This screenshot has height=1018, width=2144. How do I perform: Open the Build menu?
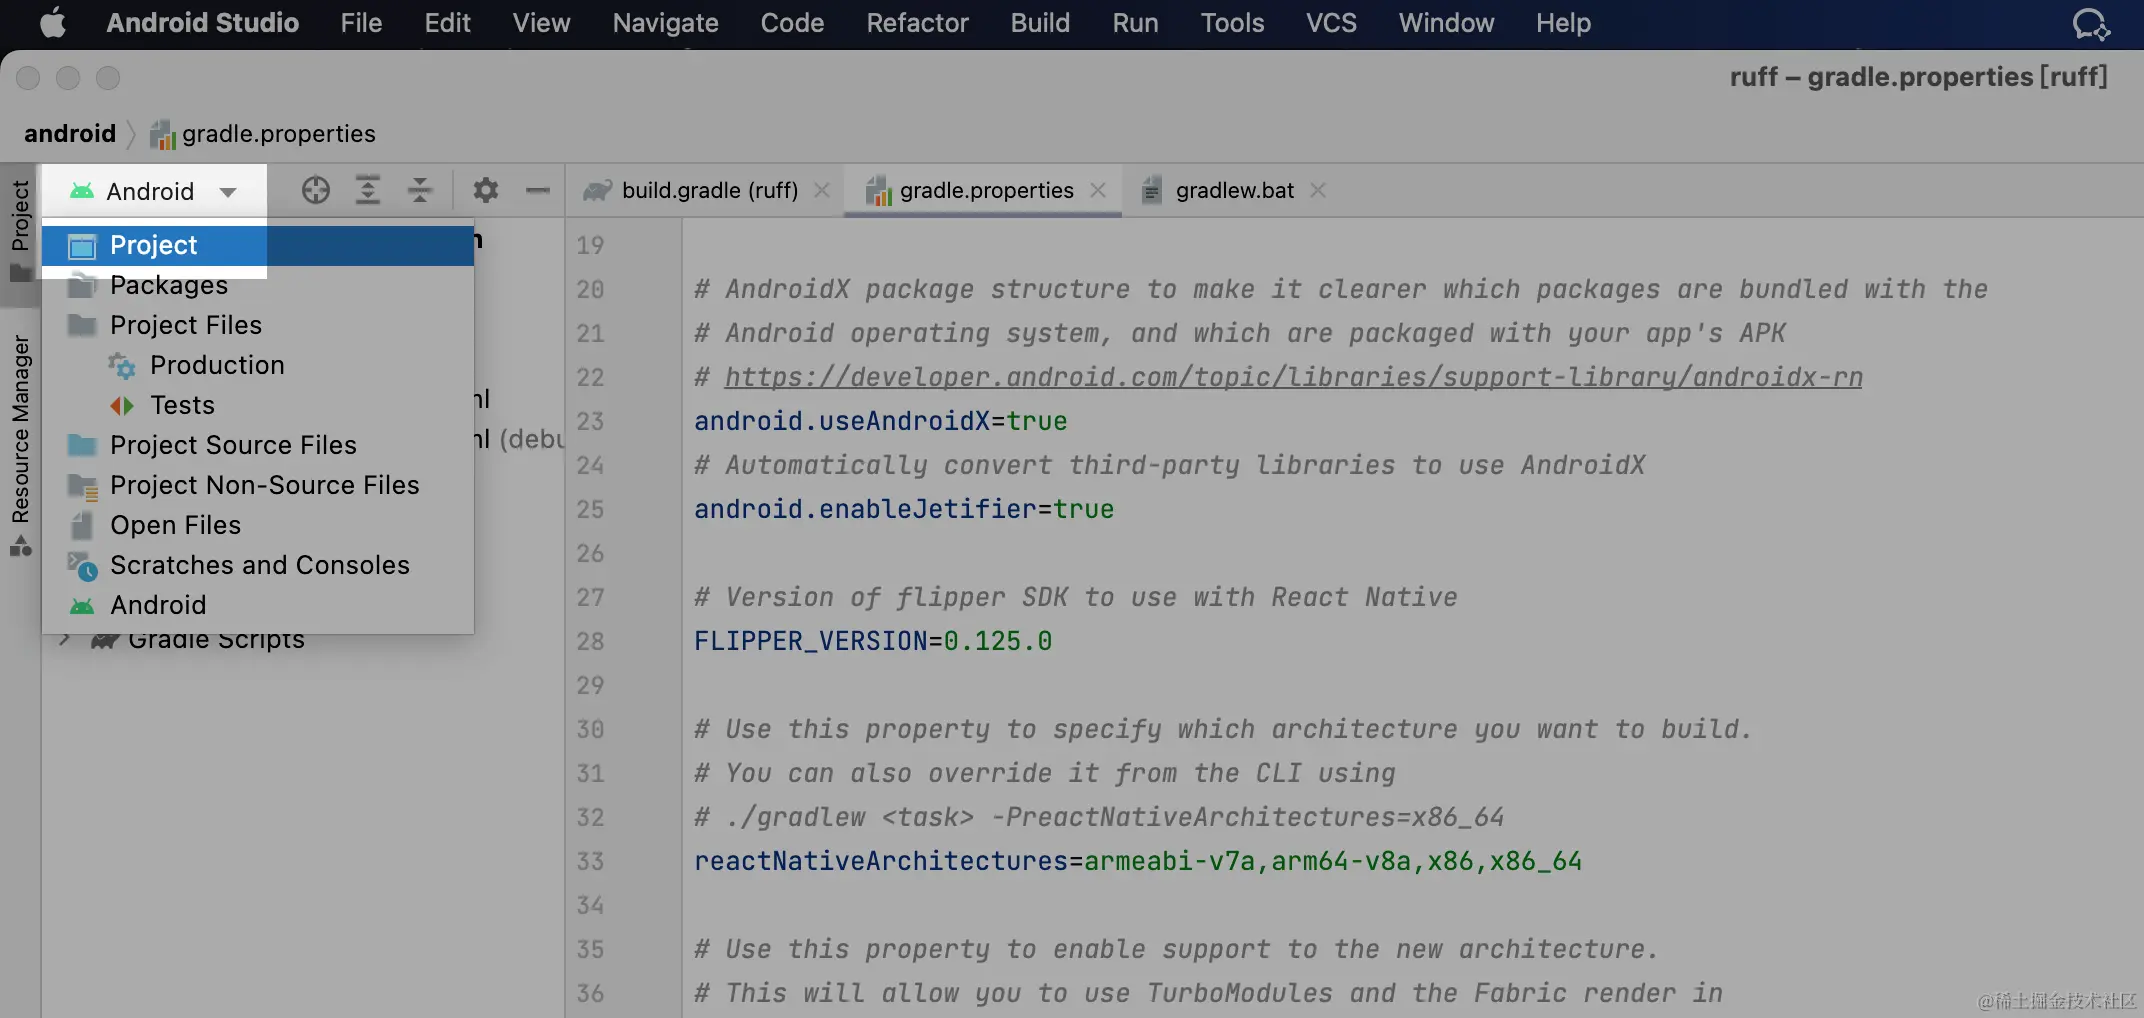tap(1040, 23)
